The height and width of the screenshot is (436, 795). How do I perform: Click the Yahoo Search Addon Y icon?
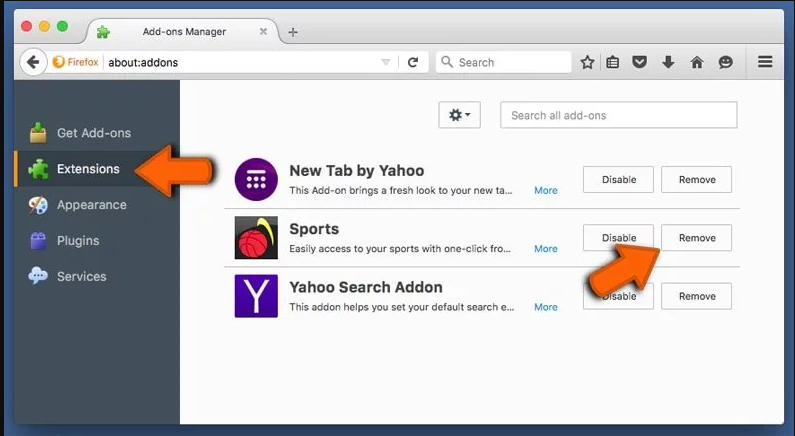(256, 296)
